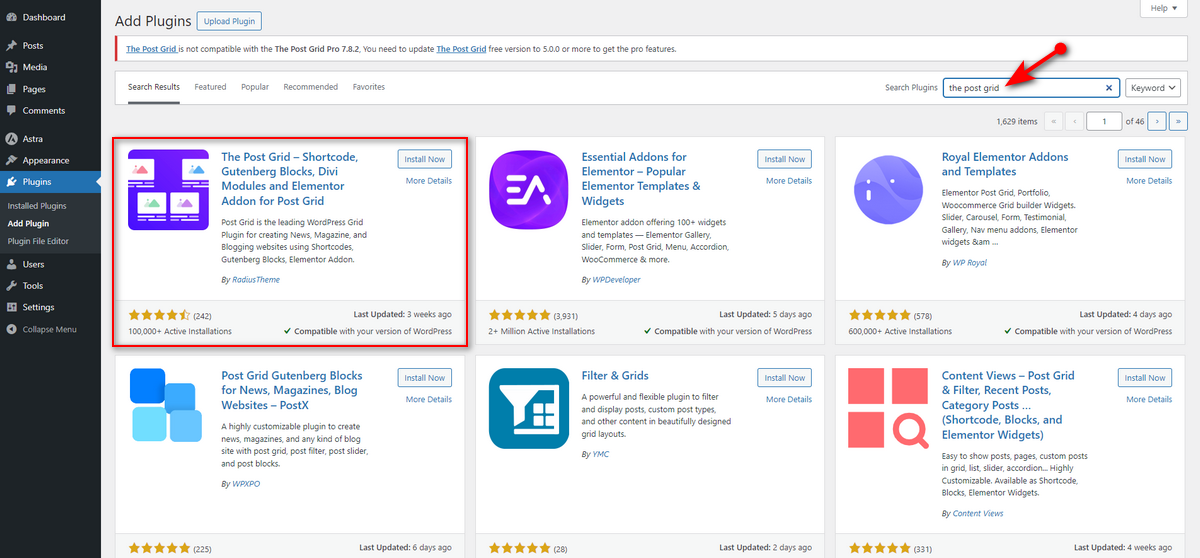Click the Posts pin icon

(11, 46)
